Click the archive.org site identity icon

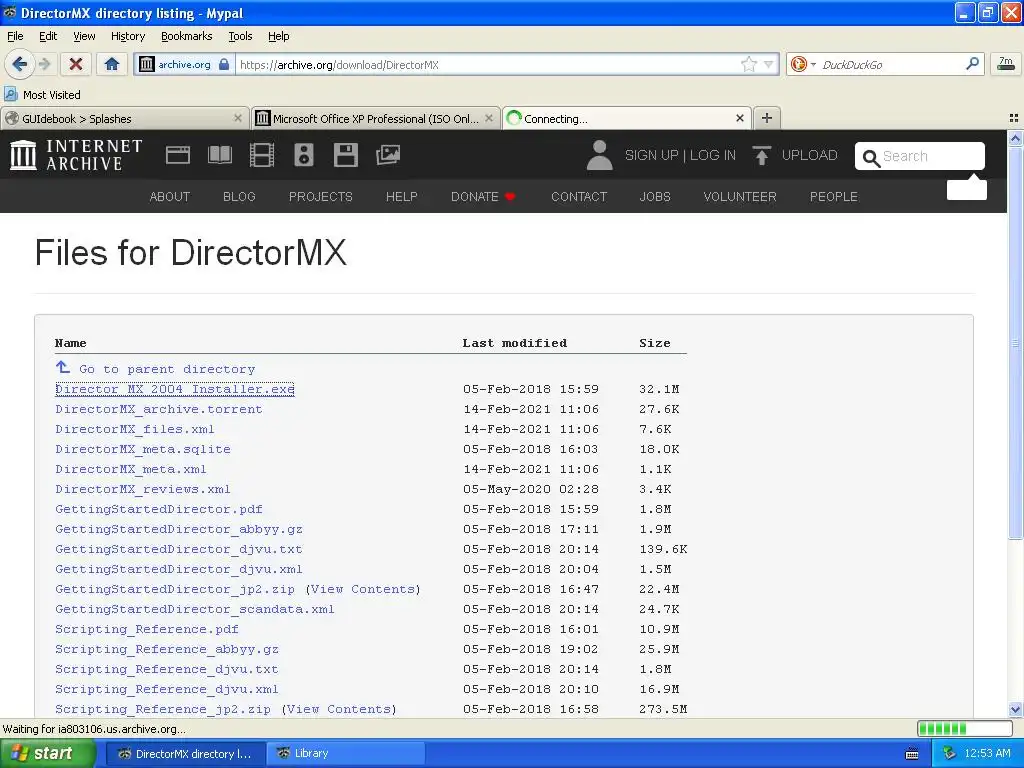click(147, 64)
